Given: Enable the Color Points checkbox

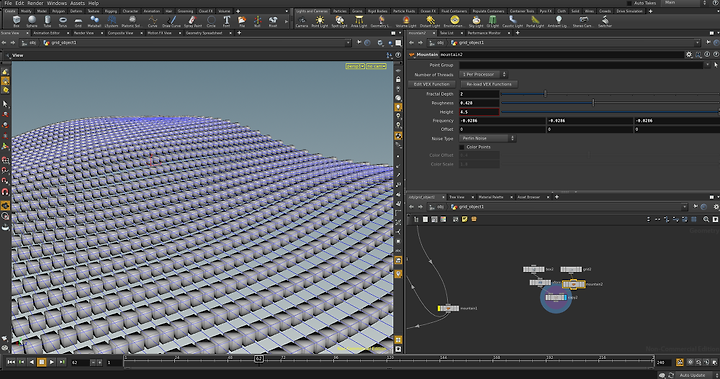Looking at the screenshot, I should point(462,147).
